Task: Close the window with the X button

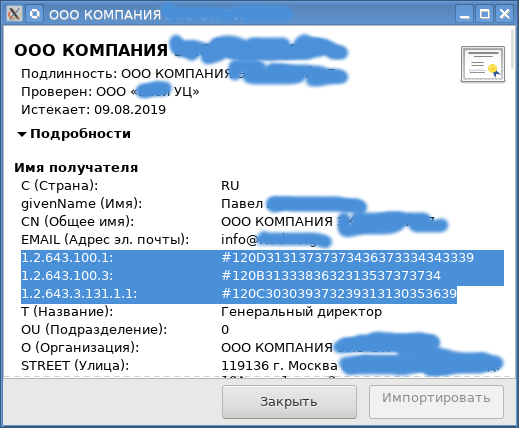Action: [505, 14]
